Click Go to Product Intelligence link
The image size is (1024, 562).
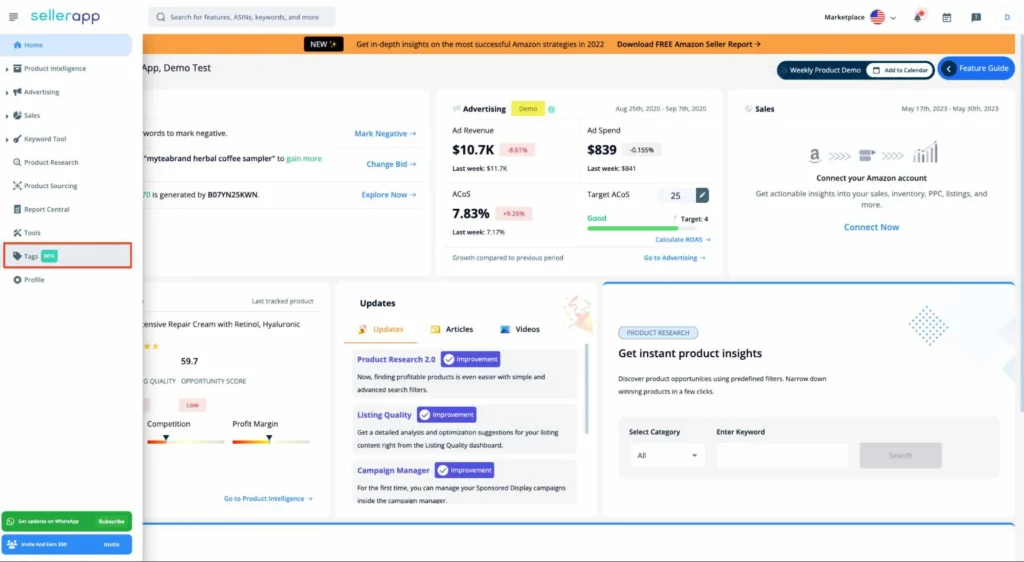tap(268, 499)
